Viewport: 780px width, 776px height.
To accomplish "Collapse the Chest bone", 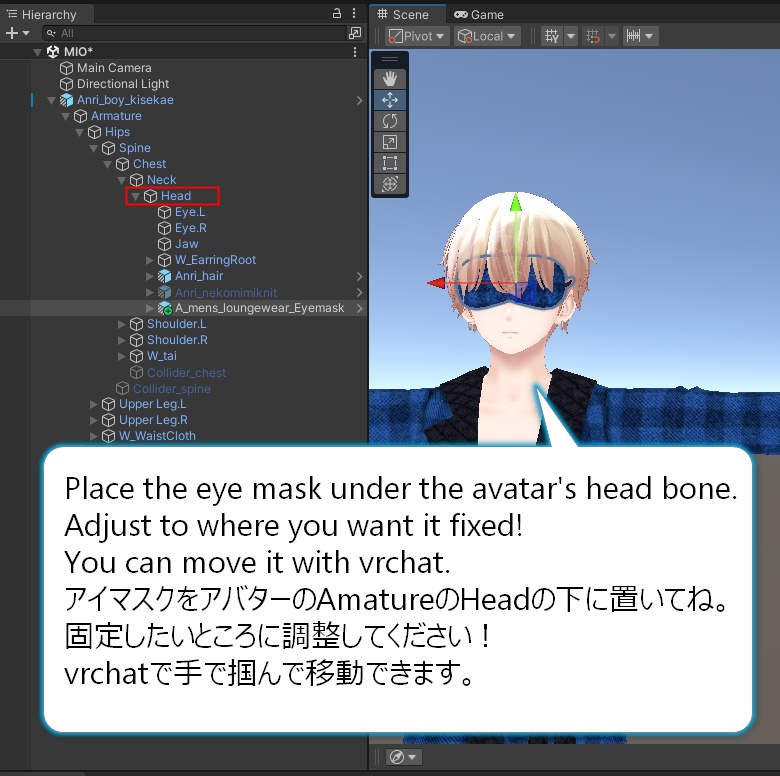I will click(x=107, y=164).
